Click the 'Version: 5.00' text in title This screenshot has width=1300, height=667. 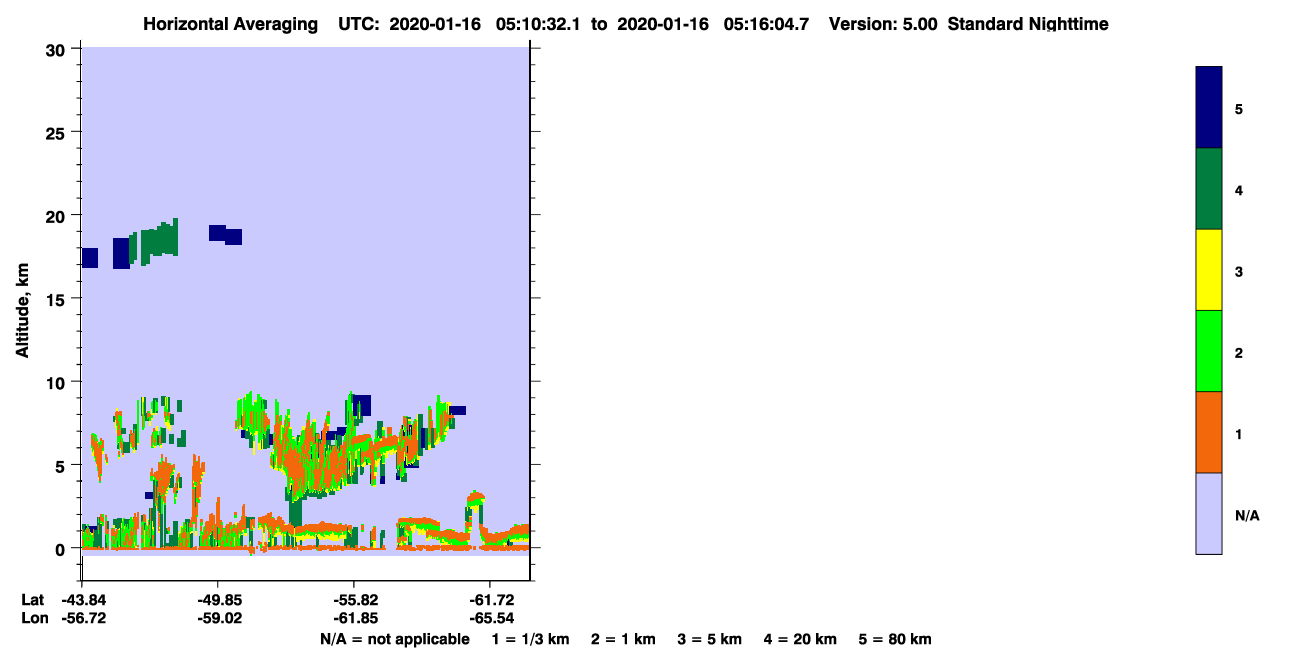[x=883, y=24]
